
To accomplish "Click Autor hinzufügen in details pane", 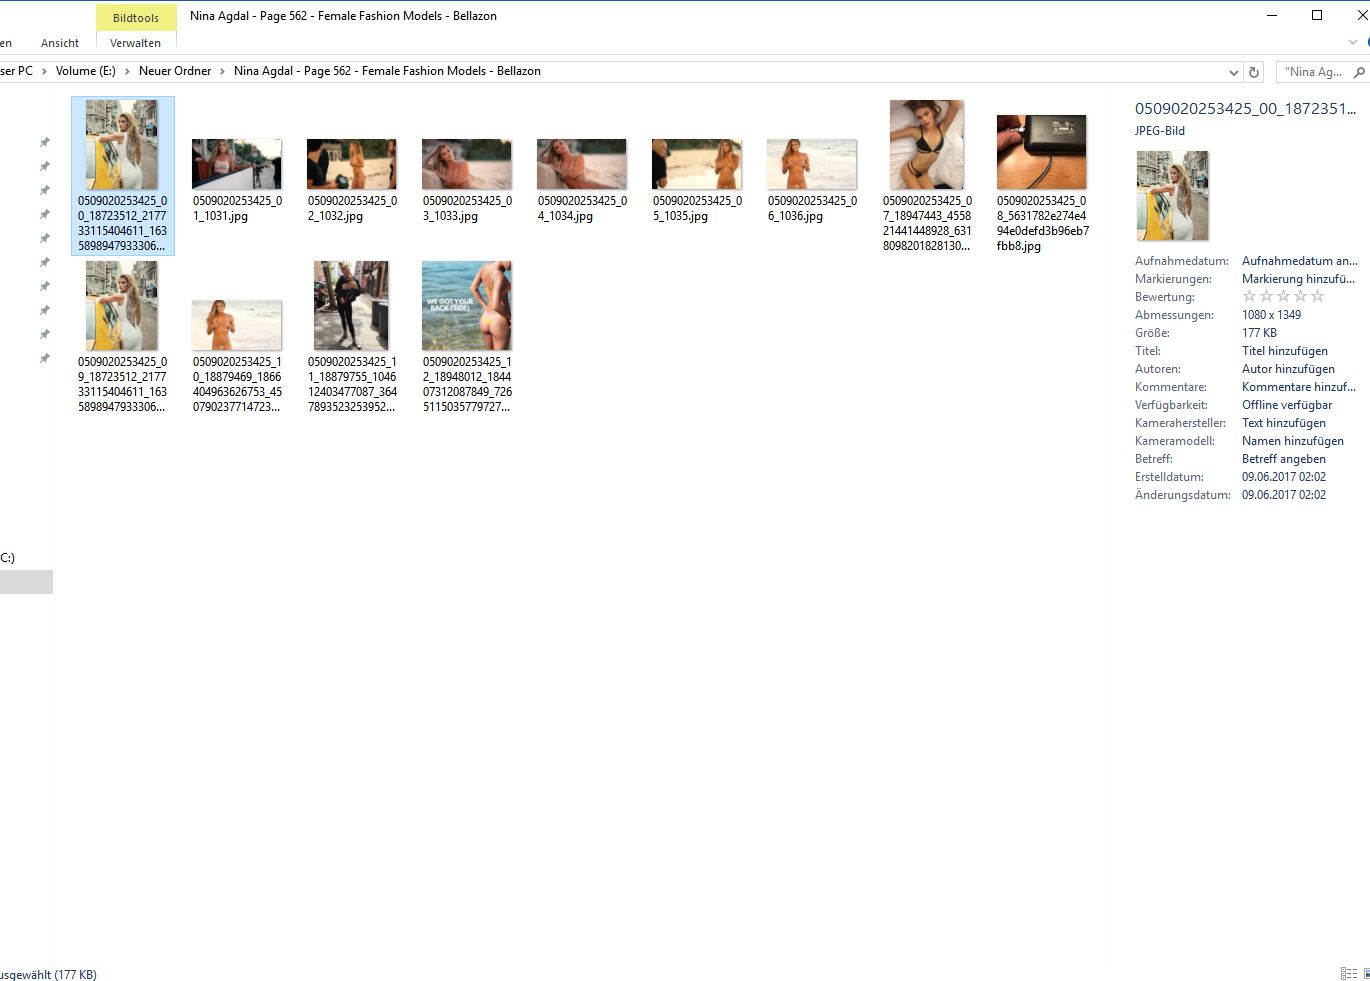I will tap(1288, 369).
